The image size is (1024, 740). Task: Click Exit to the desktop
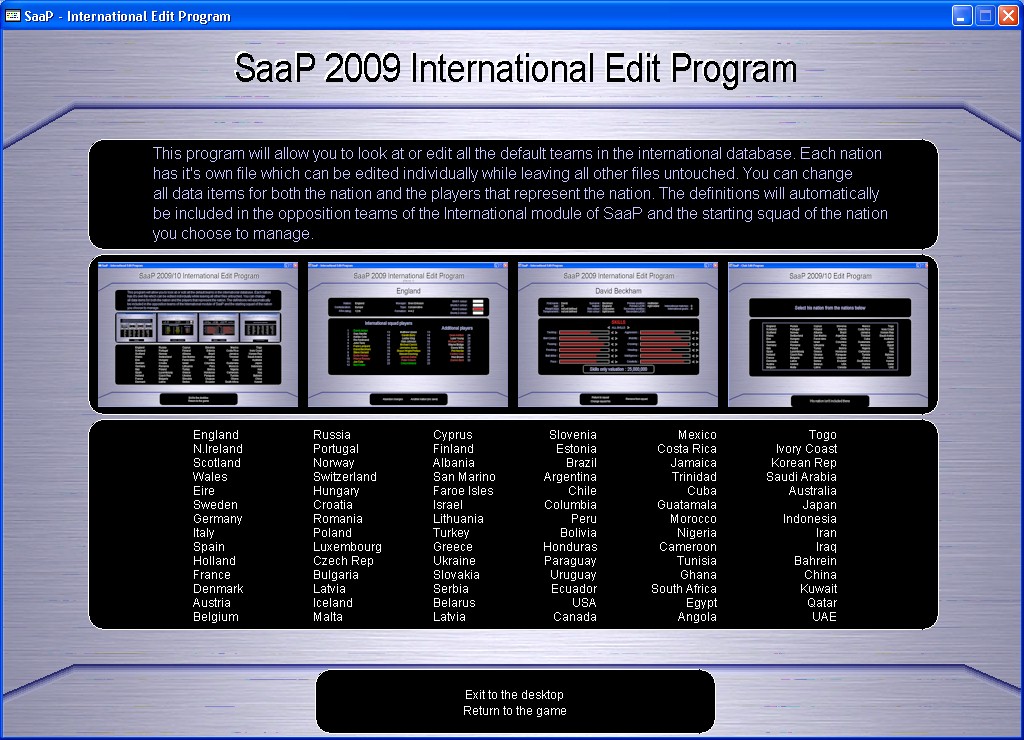click(514, 694)
